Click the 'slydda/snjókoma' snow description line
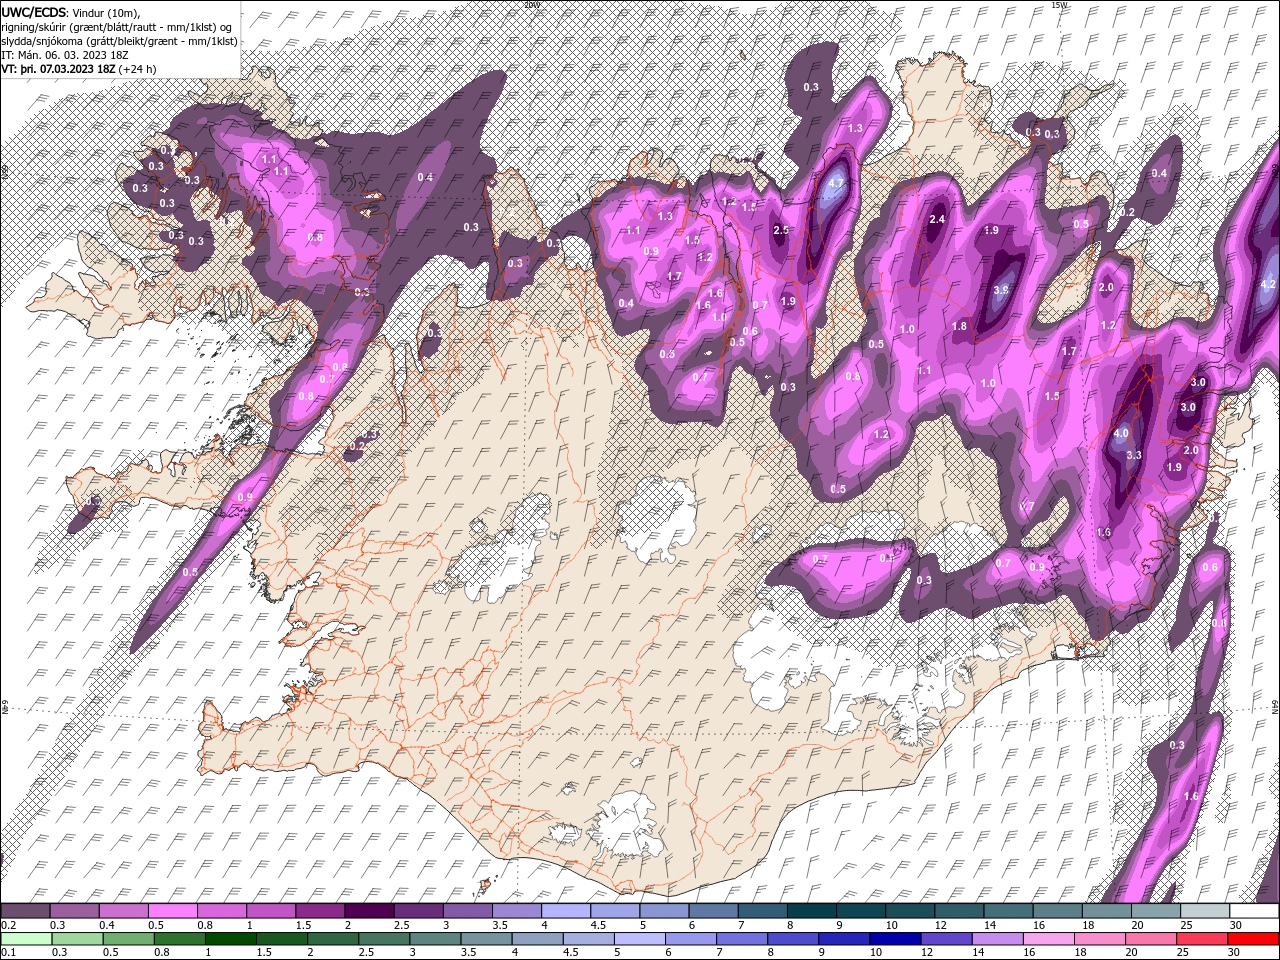Image resolution: width=1280 pixels, height=960 pixels. pos(118,41)
